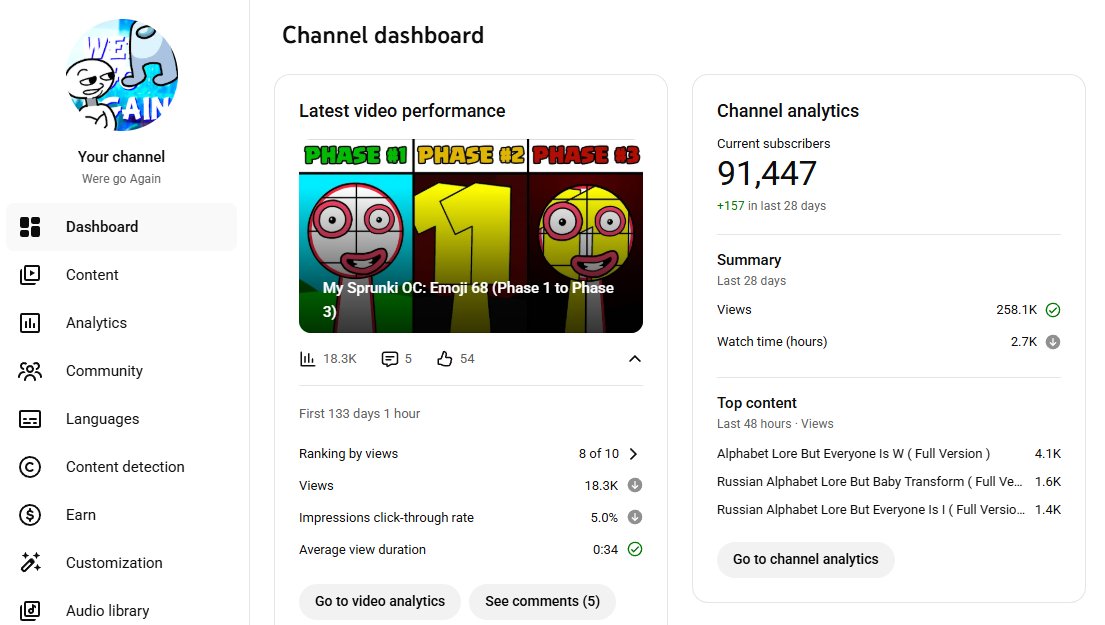Click the Customization magic wand icon

click(x=30, y=562)
